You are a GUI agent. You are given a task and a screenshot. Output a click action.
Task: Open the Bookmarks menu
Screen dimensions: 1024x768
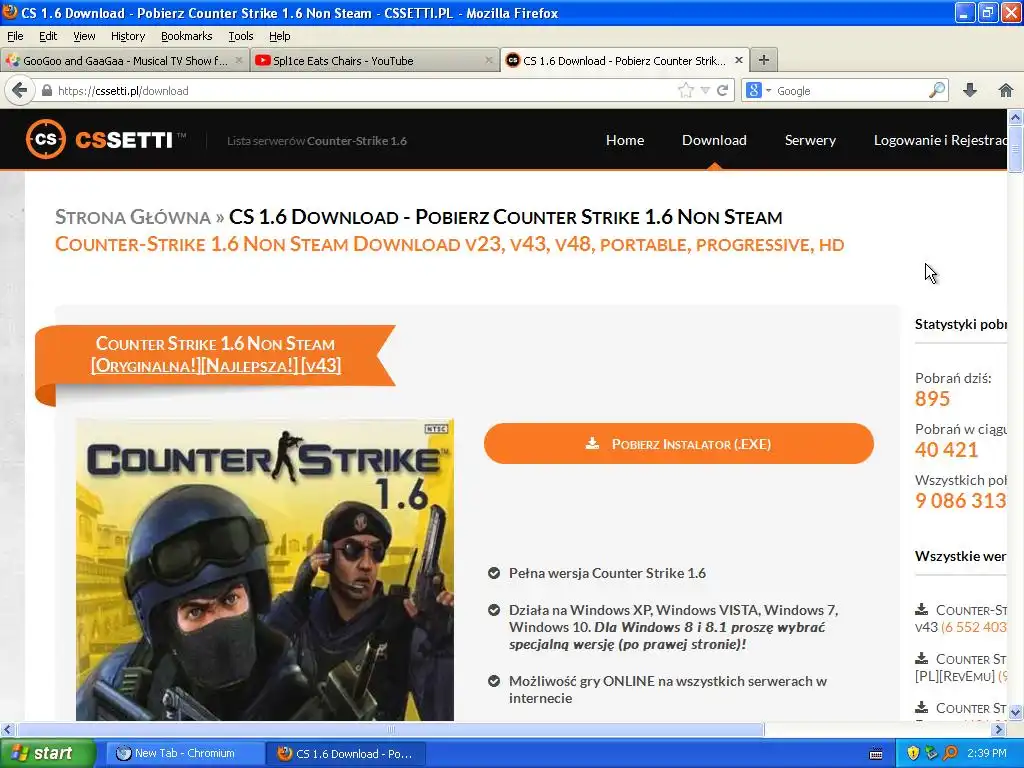(x=186, y=36)
